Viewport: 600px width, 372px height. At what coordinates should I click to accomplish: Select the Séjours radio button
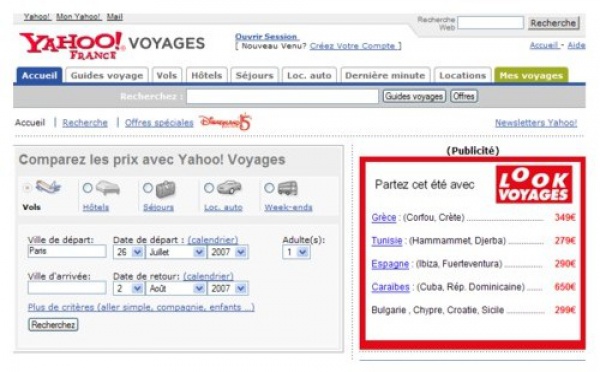148,188
